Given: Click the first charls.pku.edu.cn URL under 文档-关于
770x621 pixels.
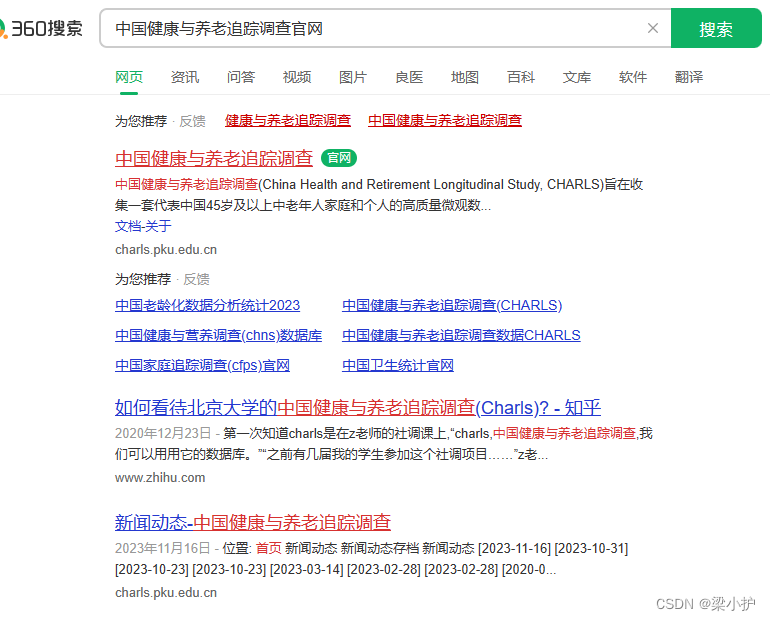Looking at the screenshot, I should click(x=166, y=250).
